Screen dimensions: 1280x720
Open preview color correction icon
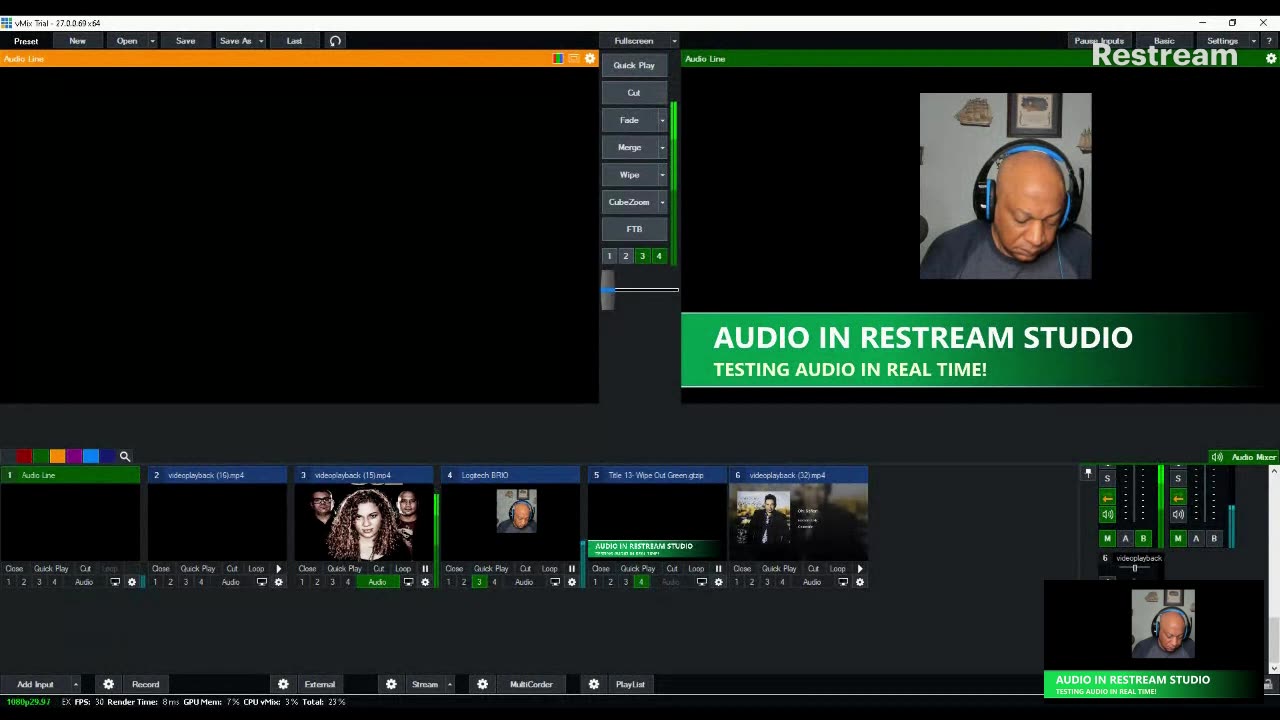click(558, 59)
